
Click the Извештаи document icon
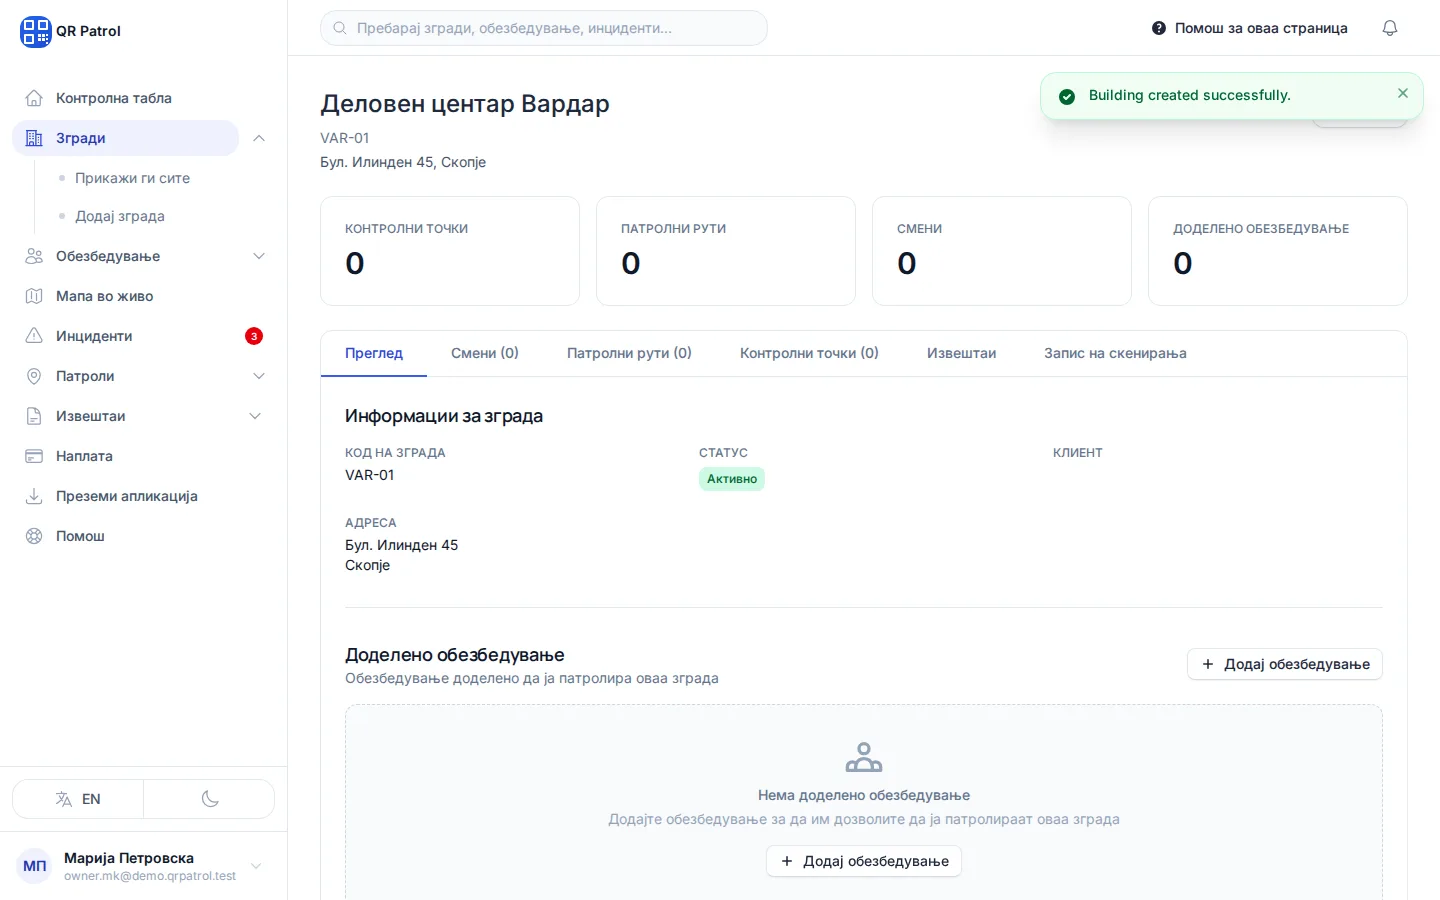(34, 416)
